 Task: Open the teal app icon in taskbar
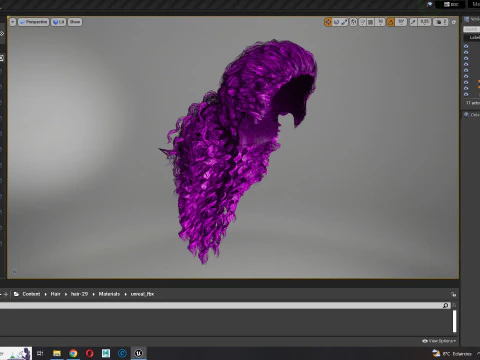pos(106,353)
